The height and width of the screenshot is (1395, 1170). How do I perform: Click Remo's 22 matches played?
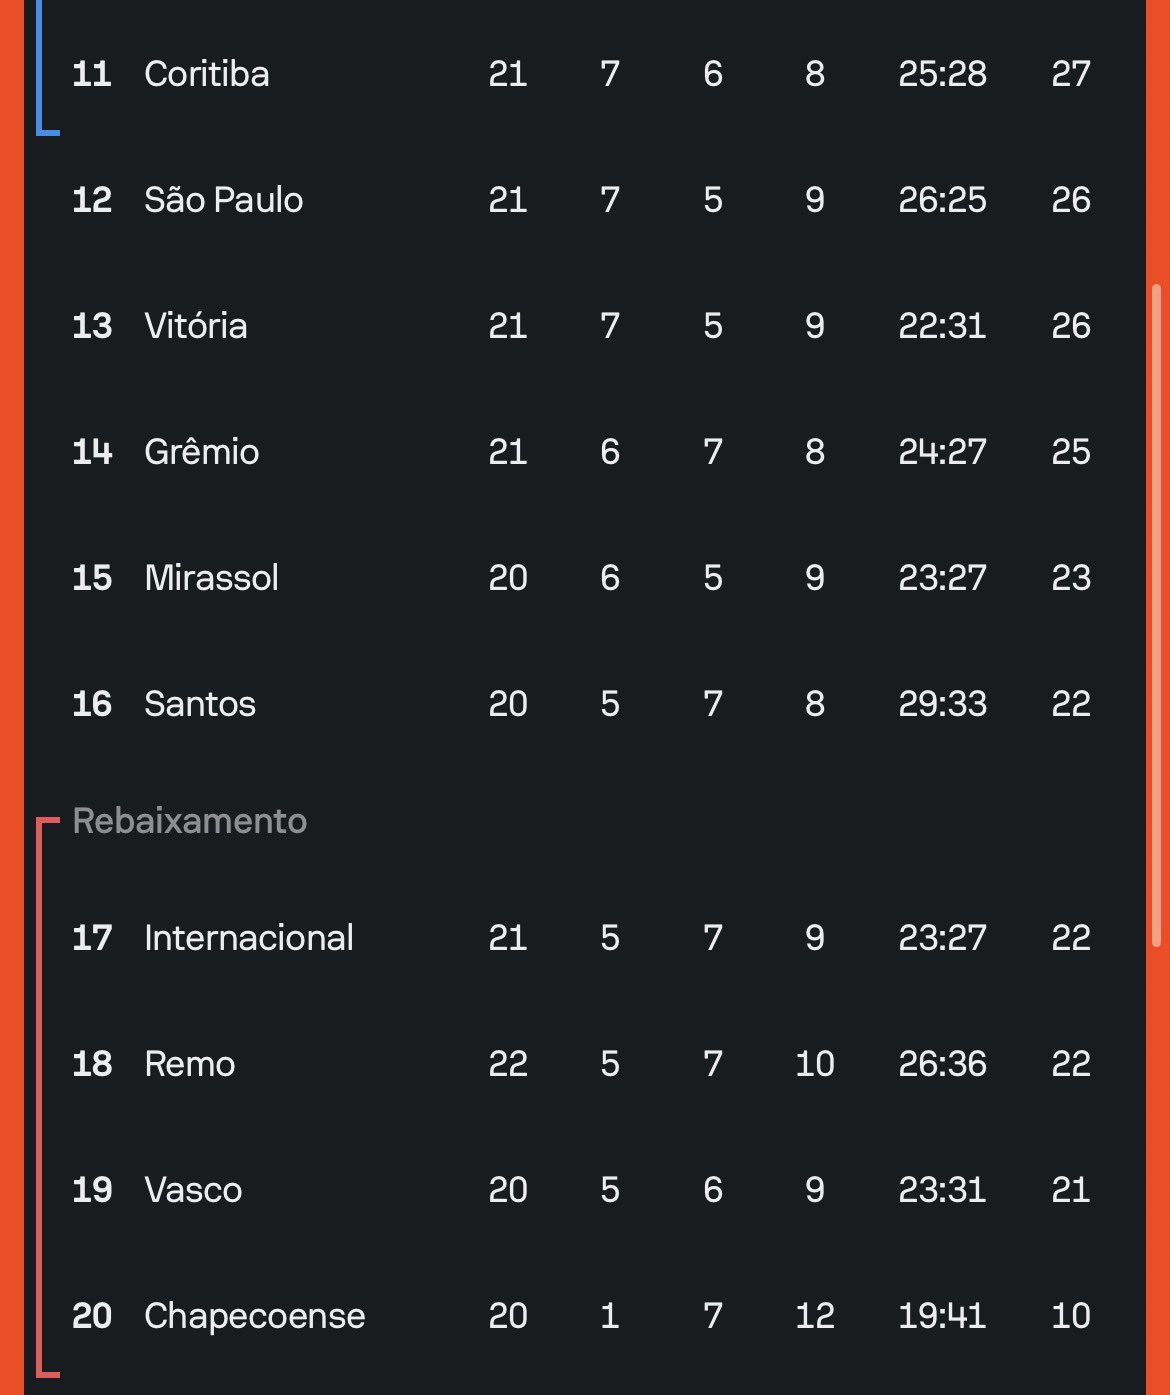click(508, 1064)
